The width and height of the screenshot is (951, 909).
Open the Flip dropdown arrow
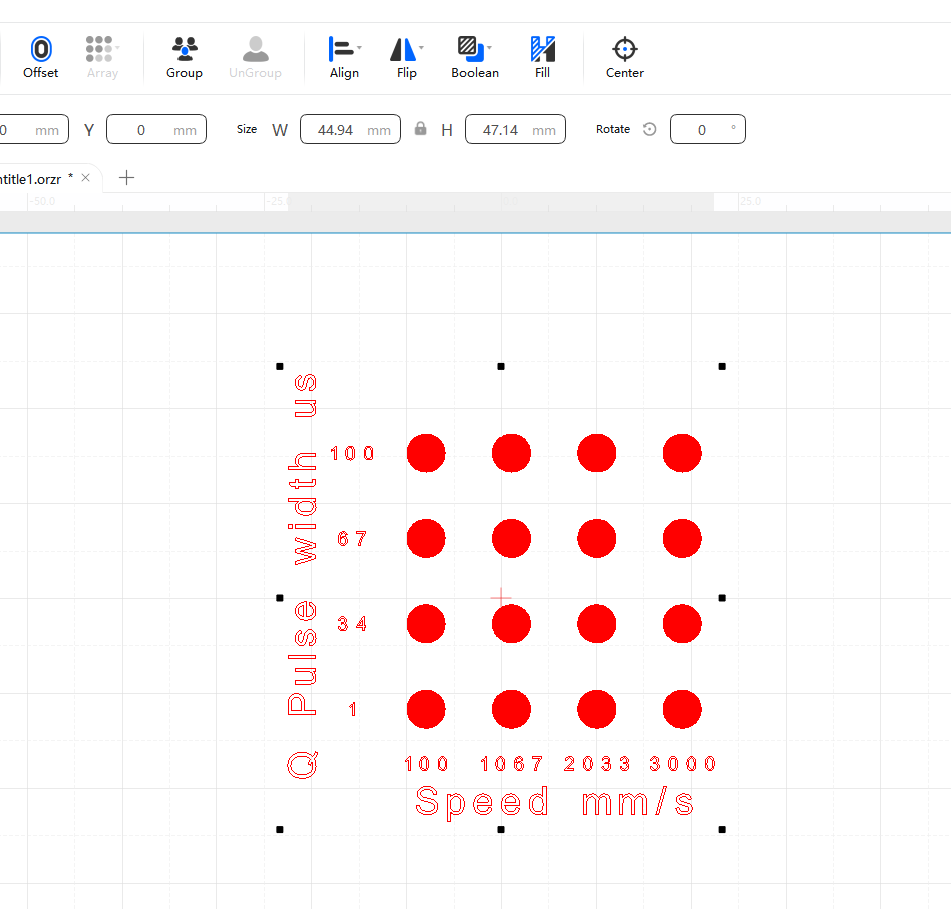point(422,47)
